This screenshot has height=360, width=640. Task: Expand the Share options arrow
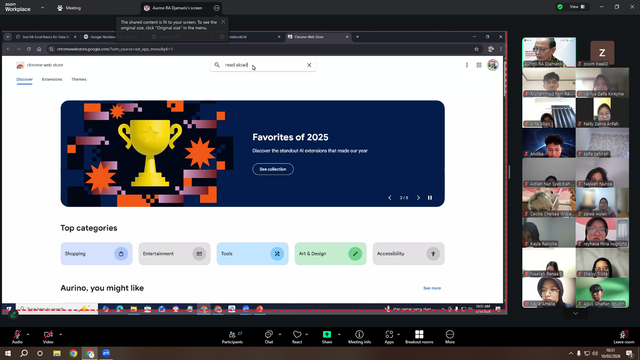point(339,334)
